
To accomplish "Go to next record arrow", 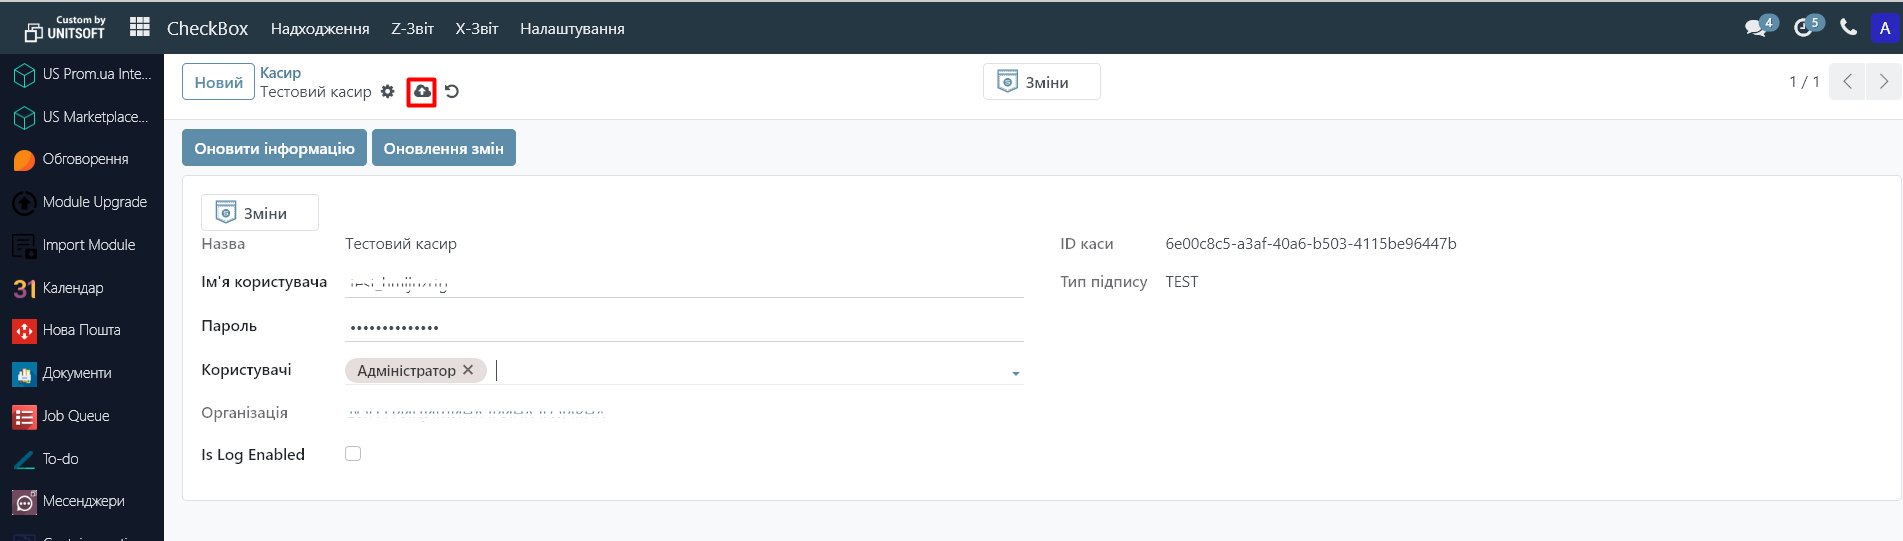I will pos(1883,82).
